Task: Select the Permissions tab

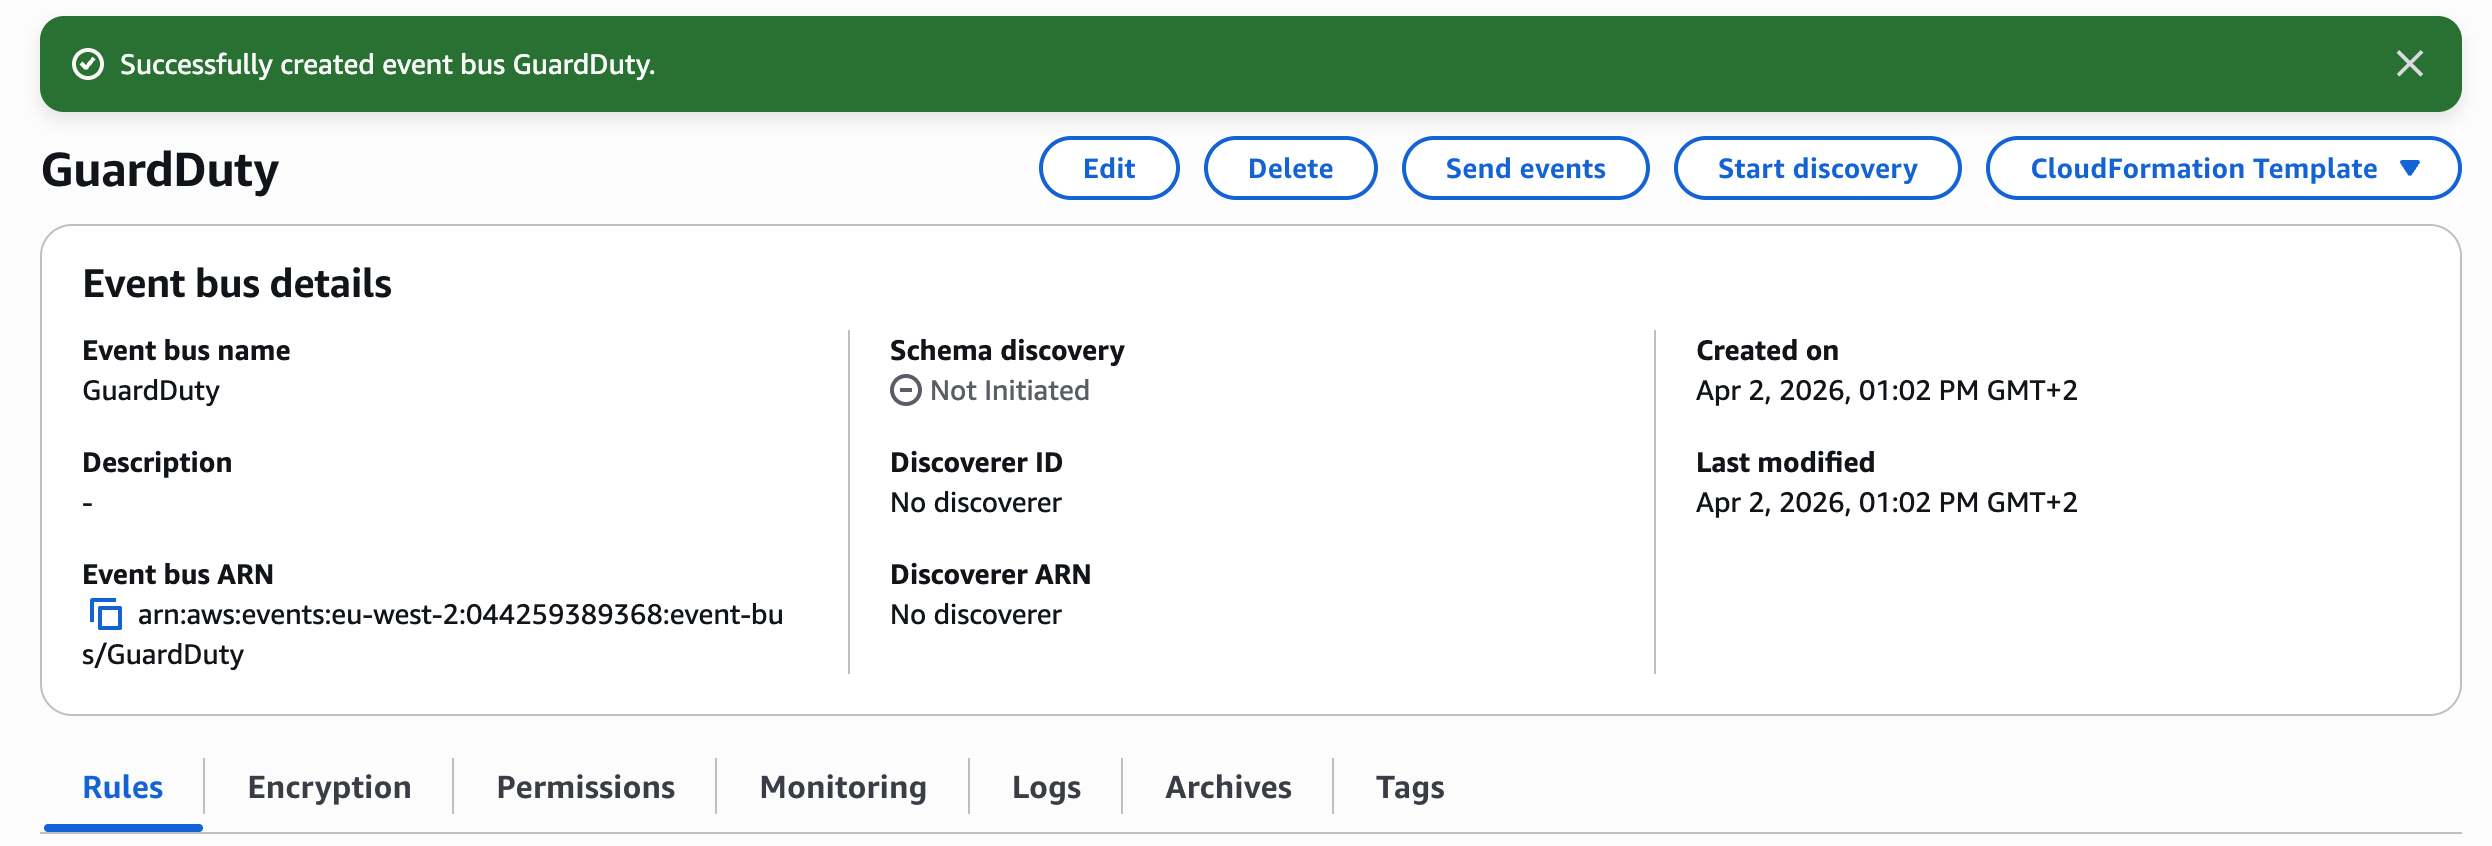Action: (586, 787)
